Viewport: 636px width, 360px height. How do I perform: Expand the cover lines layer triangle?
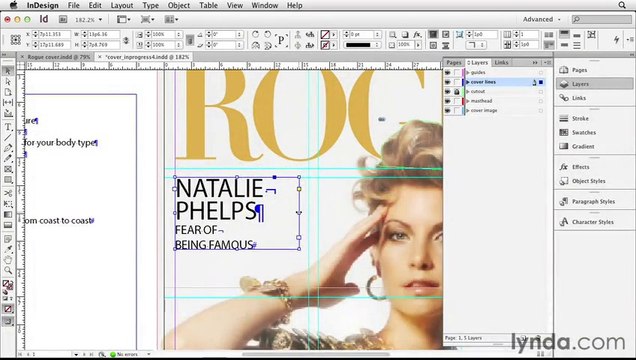pos(468,82)
